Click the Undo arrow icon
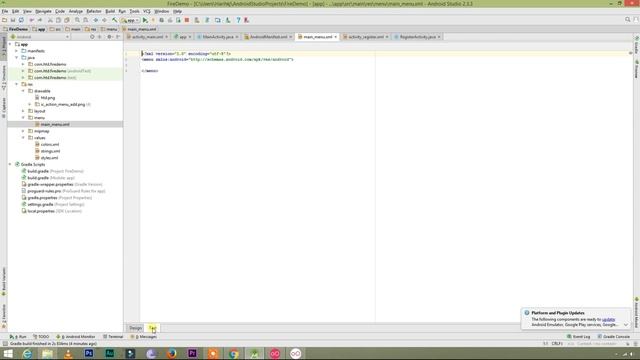This screenshot has height=360, width=640. [x=31, y=20]
